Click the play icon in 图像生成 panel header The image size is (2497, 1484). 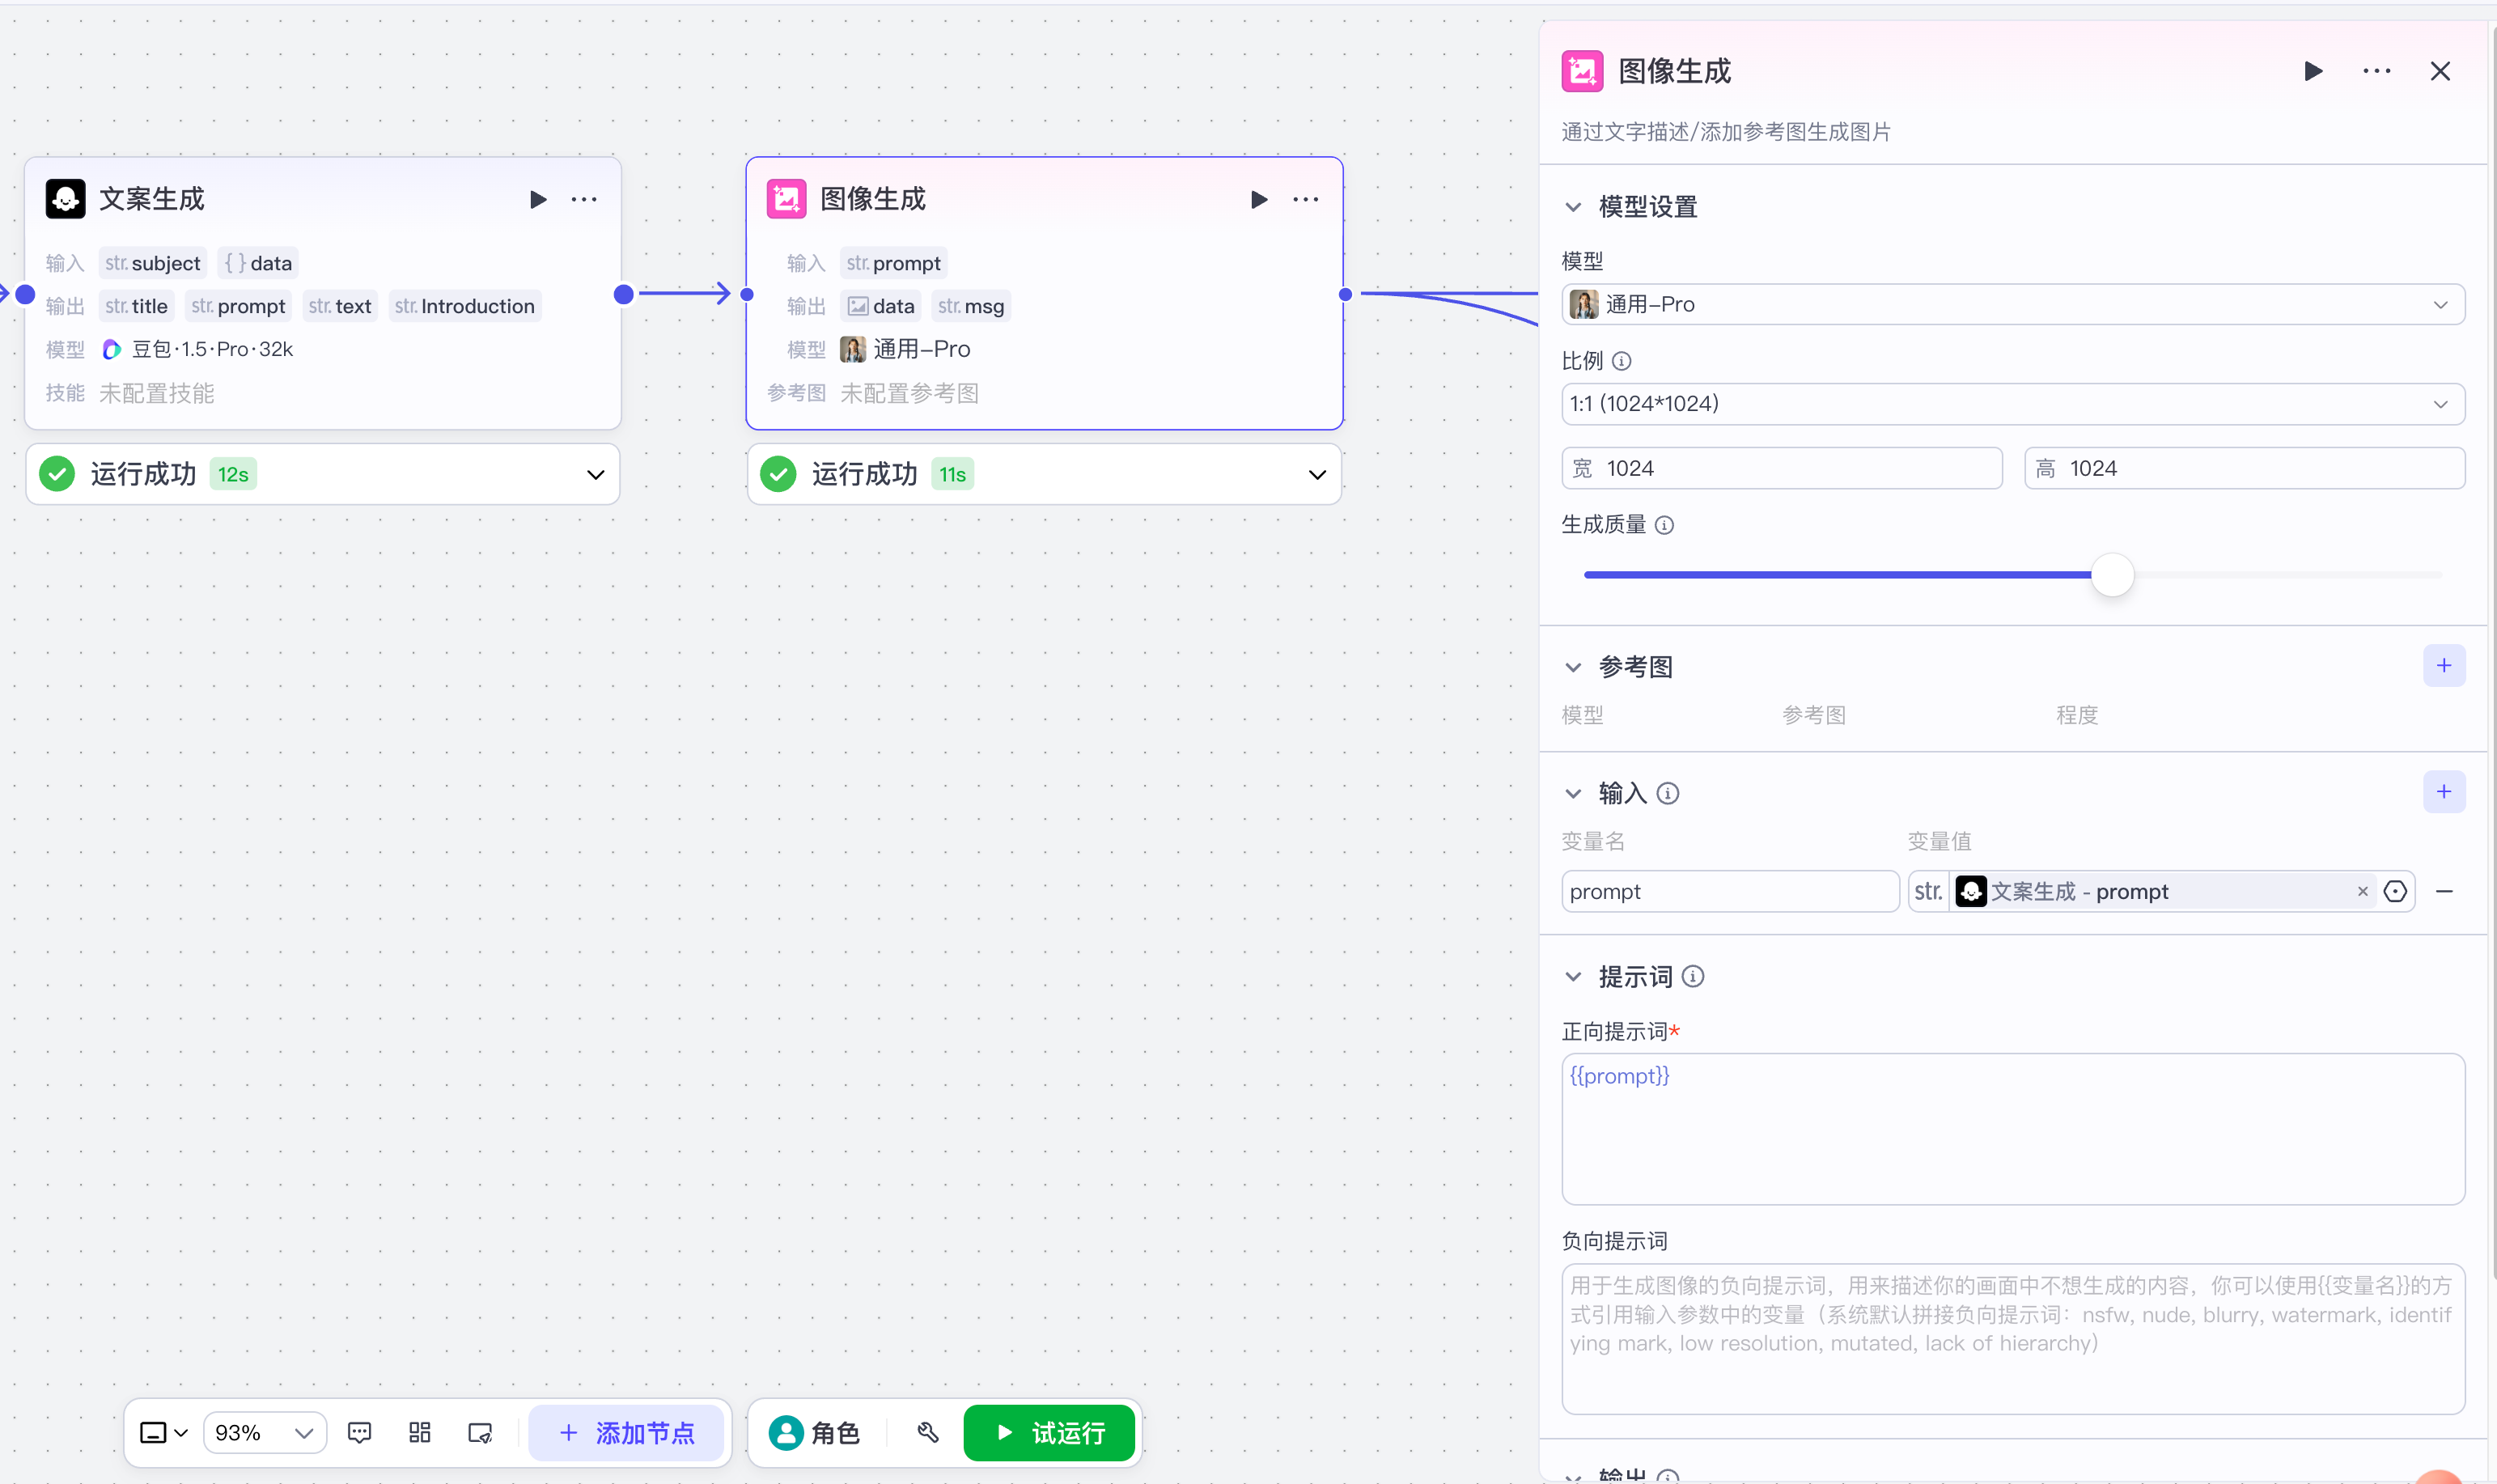2312,71
